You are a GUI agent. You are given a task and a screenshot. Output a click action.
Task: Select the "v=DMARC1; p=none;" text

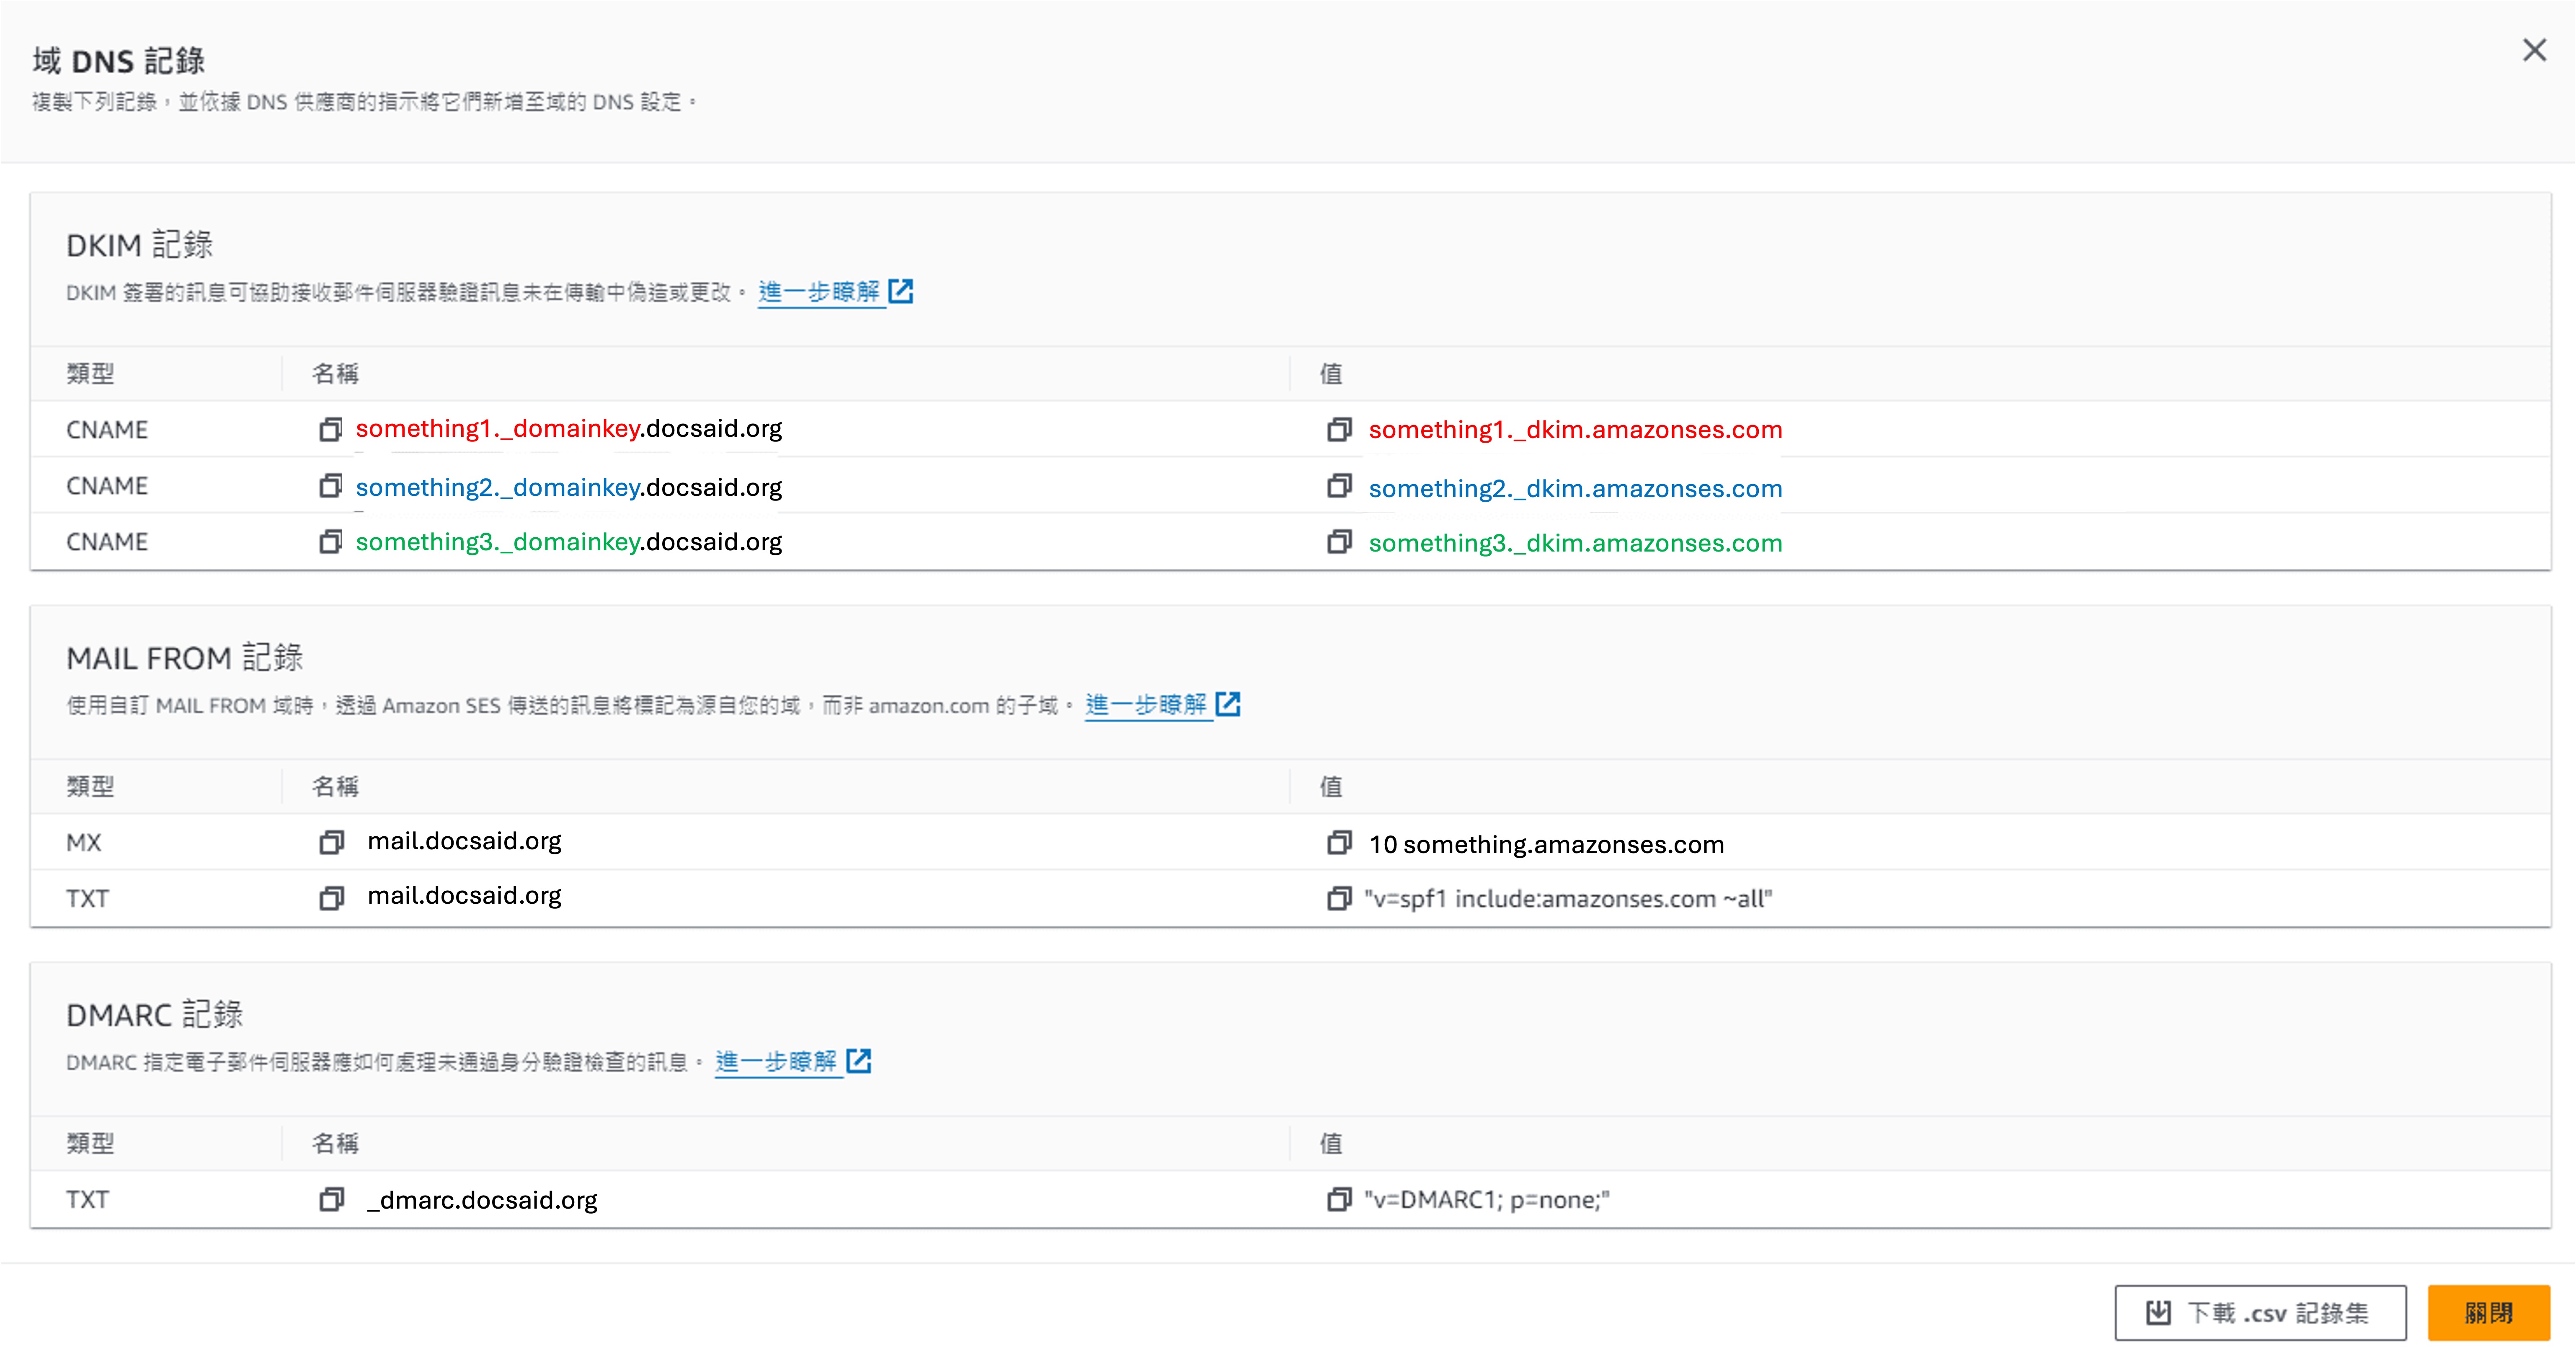tap(1487, 1200)
